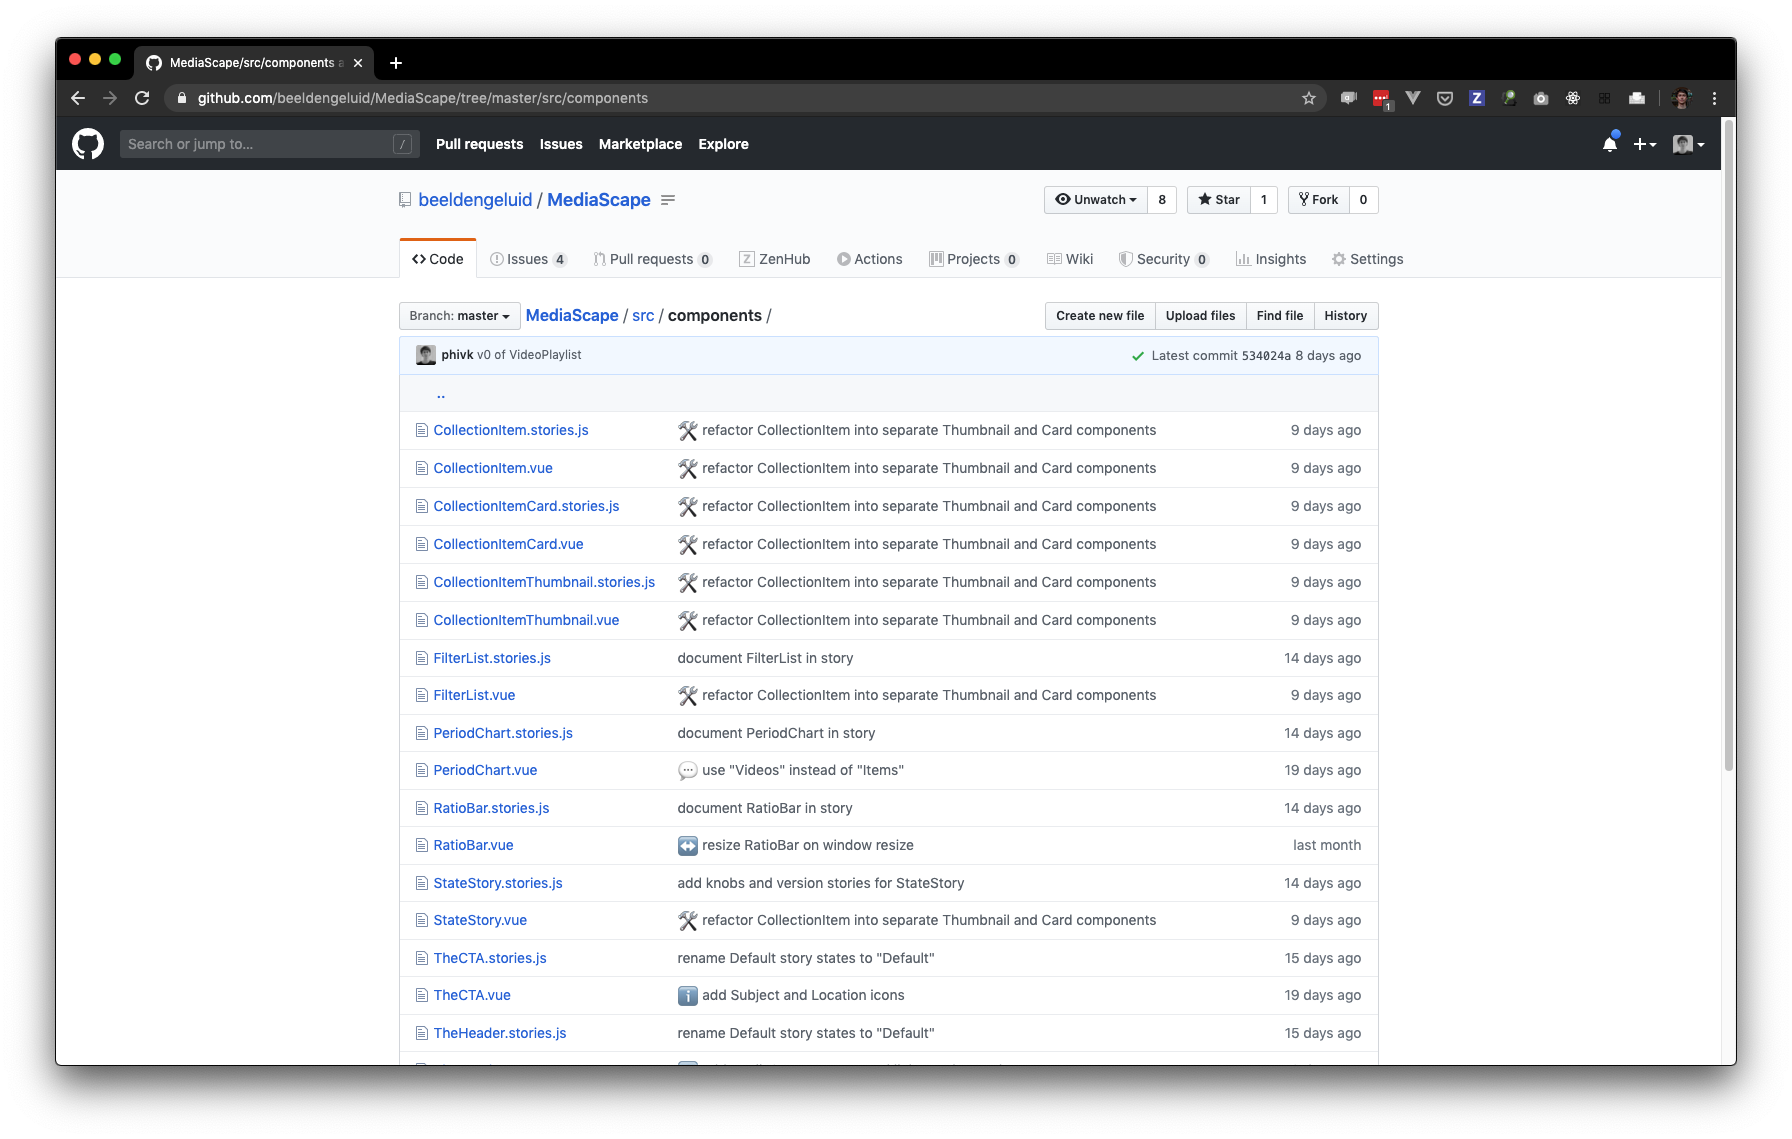Go to Marketplace in top nav
Screen dimensions: 1792x1139
pos(640,144)
